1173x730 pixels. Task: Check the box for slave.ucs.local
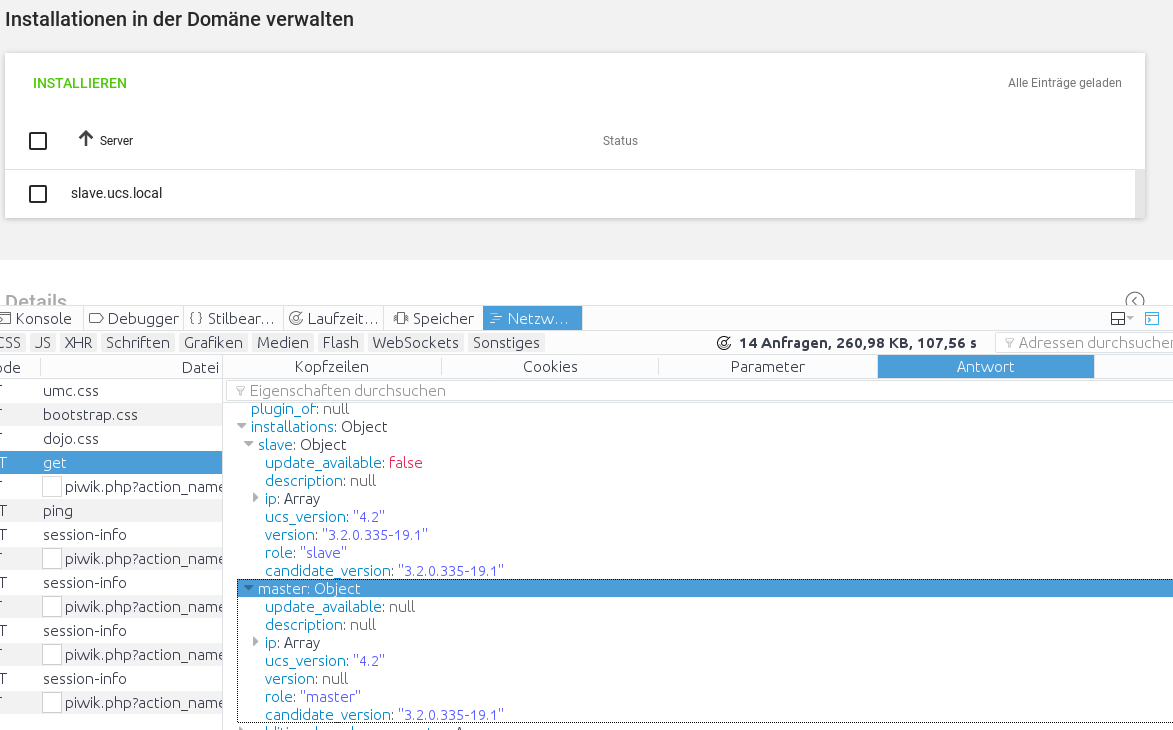click(38, 194)
